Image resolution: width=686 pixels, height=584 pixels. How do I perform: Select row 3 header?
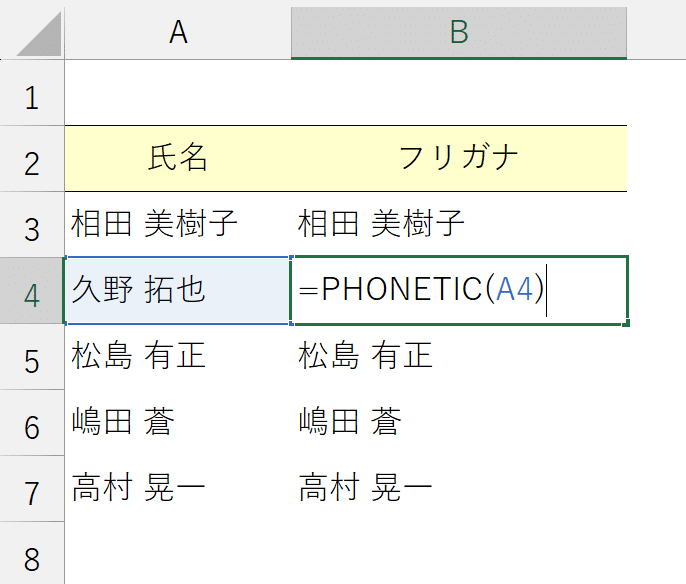point(32,225)
